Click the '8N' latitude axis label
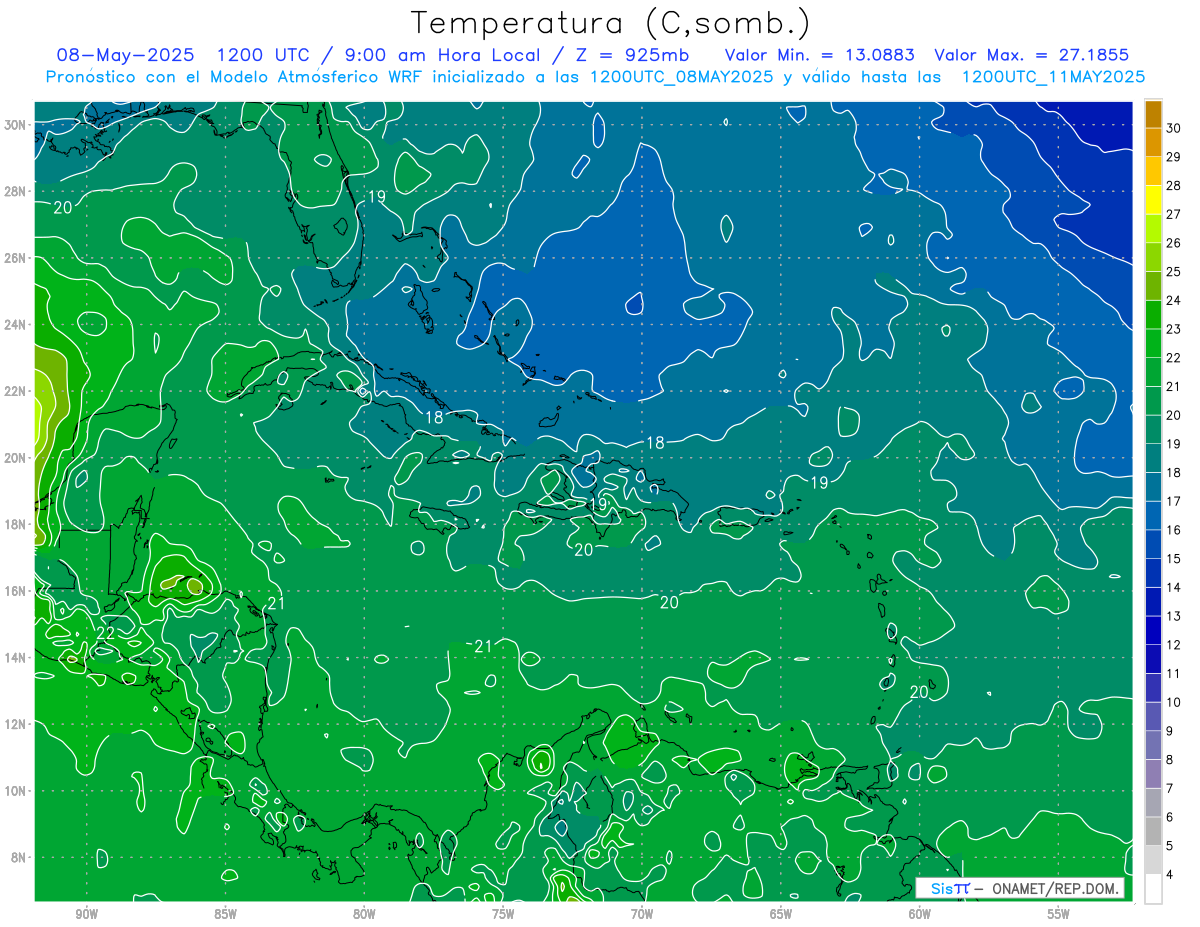Viewport: 1200px width, 927px height. [19, 857]
